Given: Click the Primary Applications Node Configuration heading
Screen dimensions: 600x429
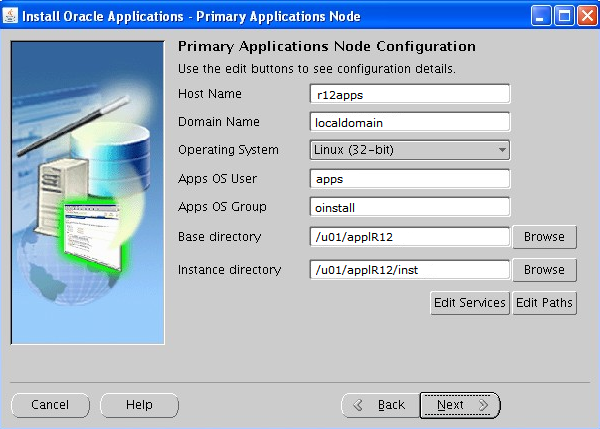Looking at the screenshot, I should pyautogui.click(x=327, y=47).
